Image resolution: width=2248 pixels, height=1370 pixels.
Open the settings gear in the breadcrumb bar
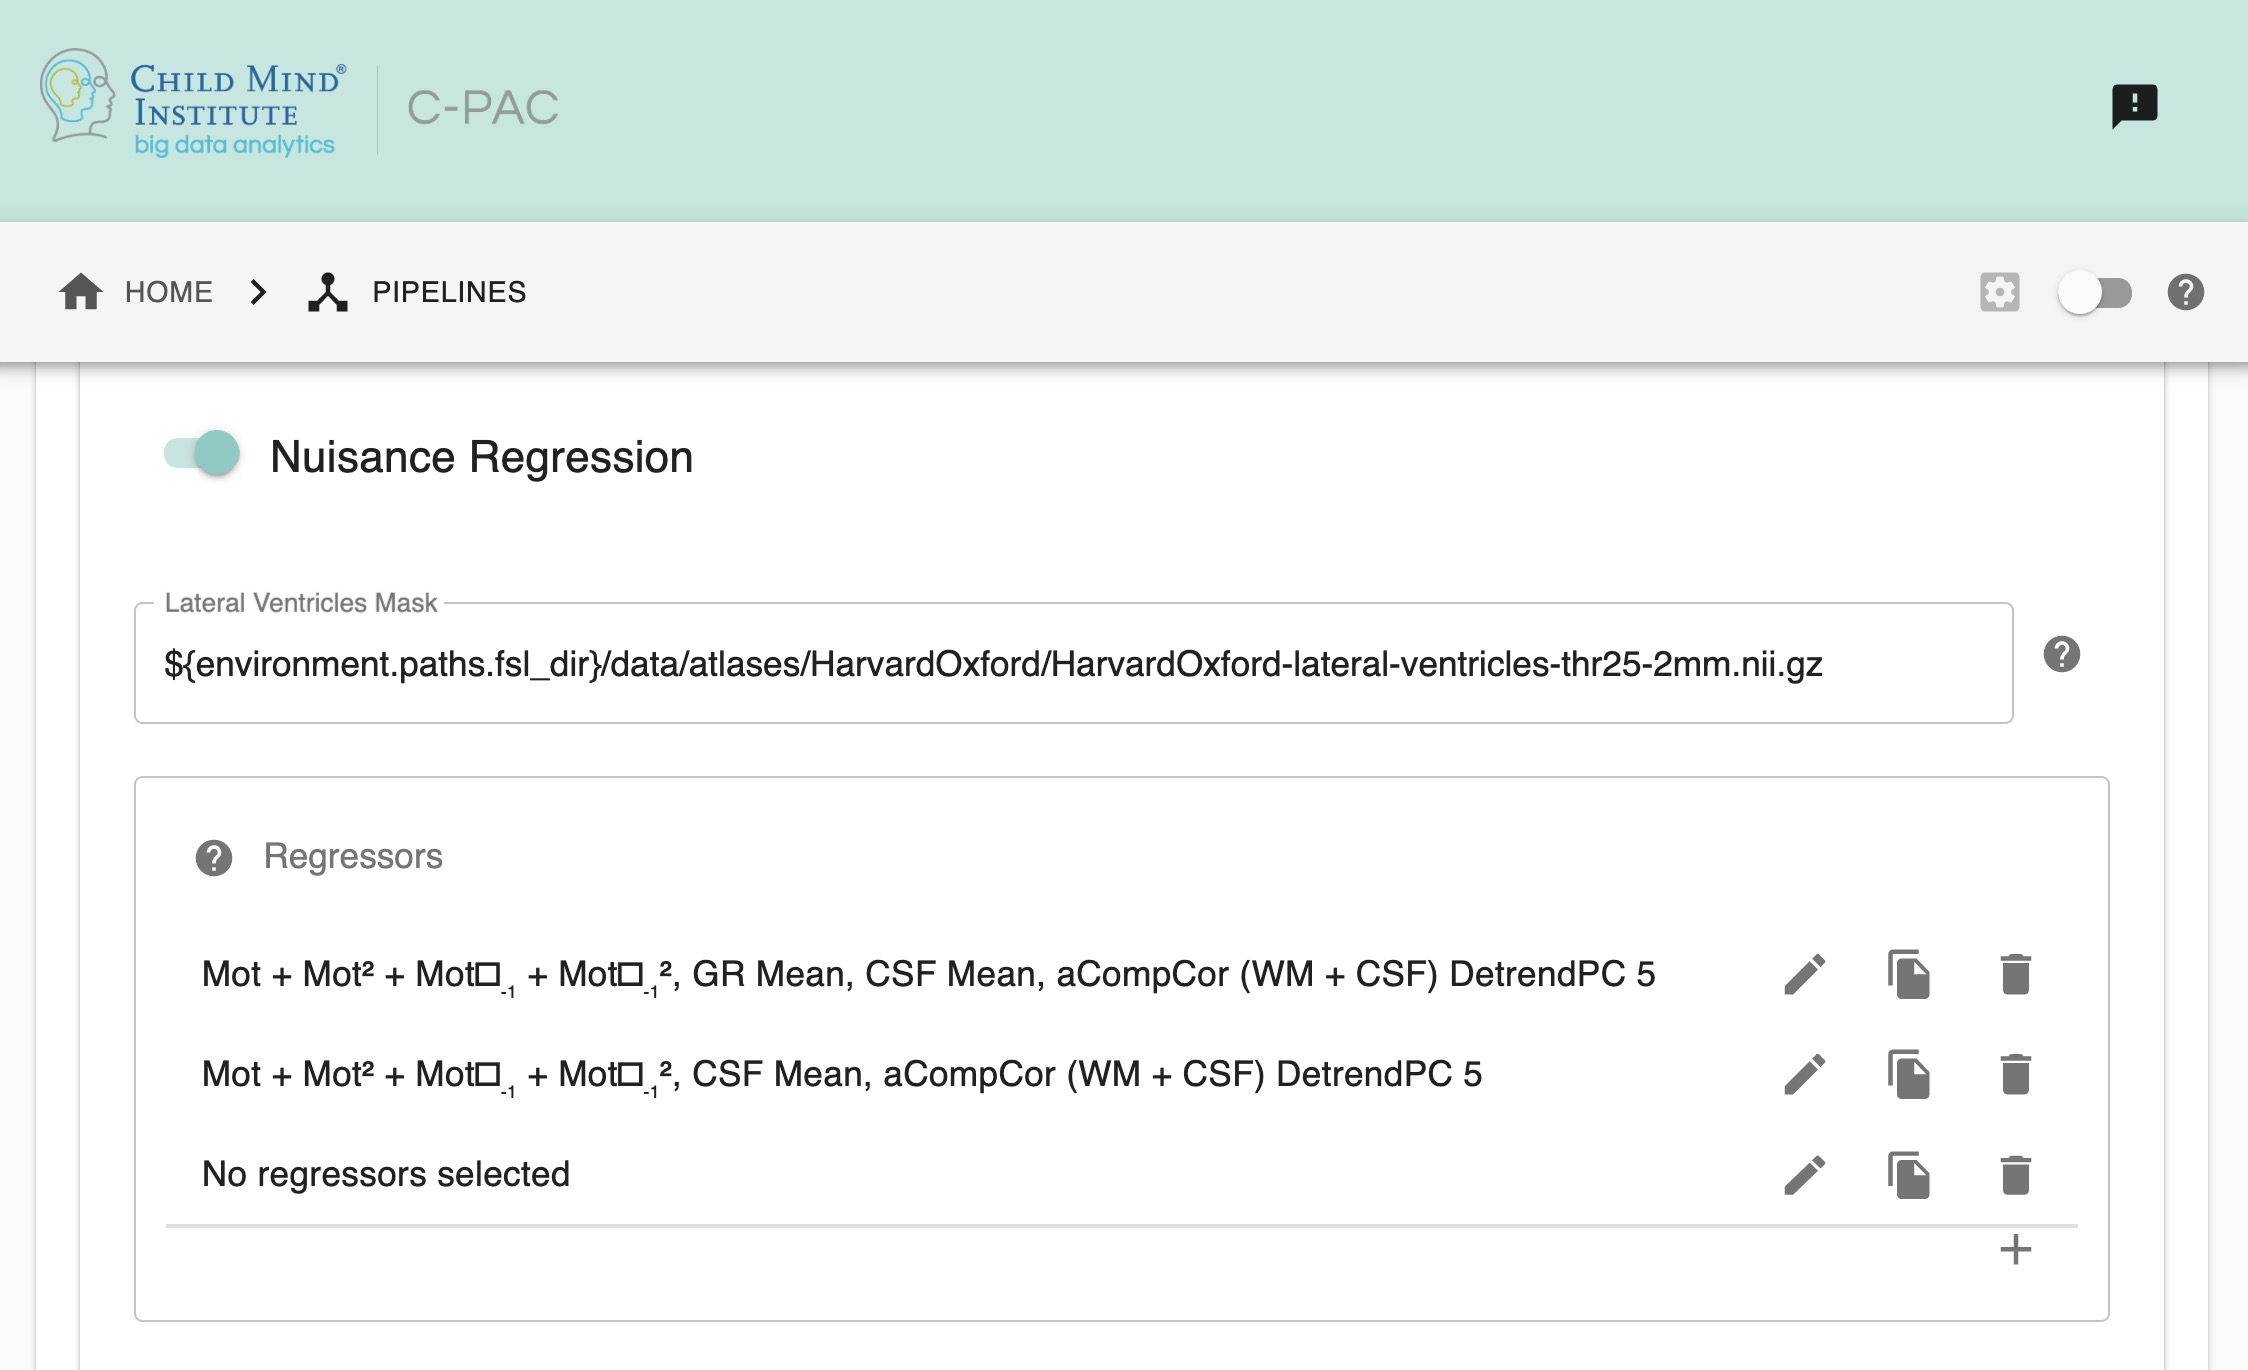click(1999, 291)
